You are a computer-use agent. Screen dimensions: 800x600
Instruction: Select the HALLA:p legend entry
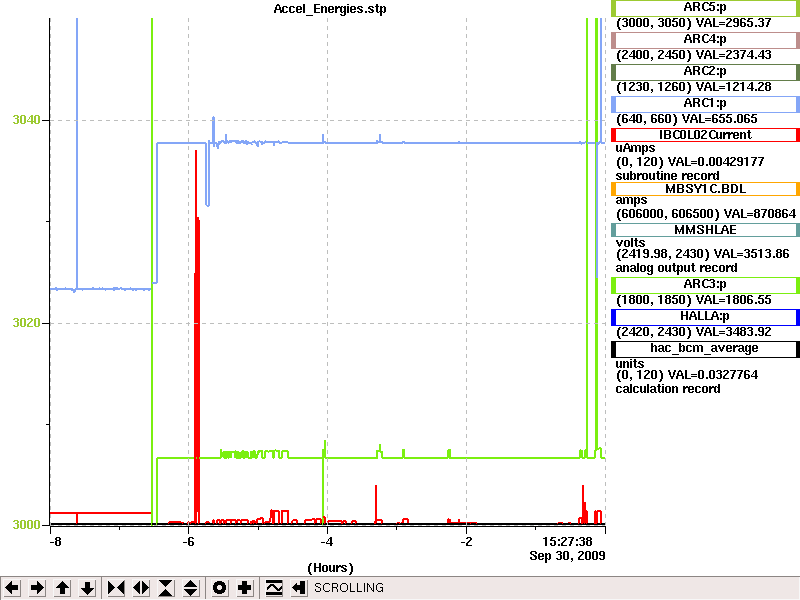pos(705,317)
